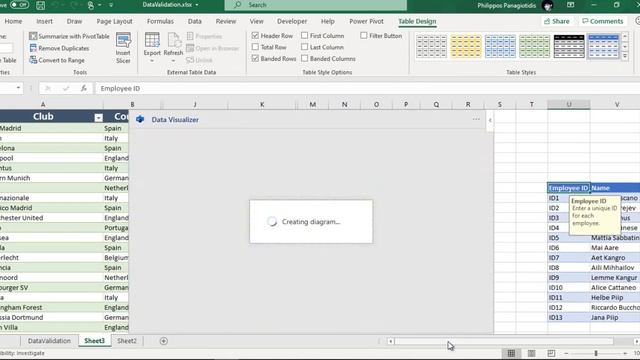This screenshot has height=360, width=640.
Task: Expand the Refresh dropdown arrow
Action: (x=173, y=61)
